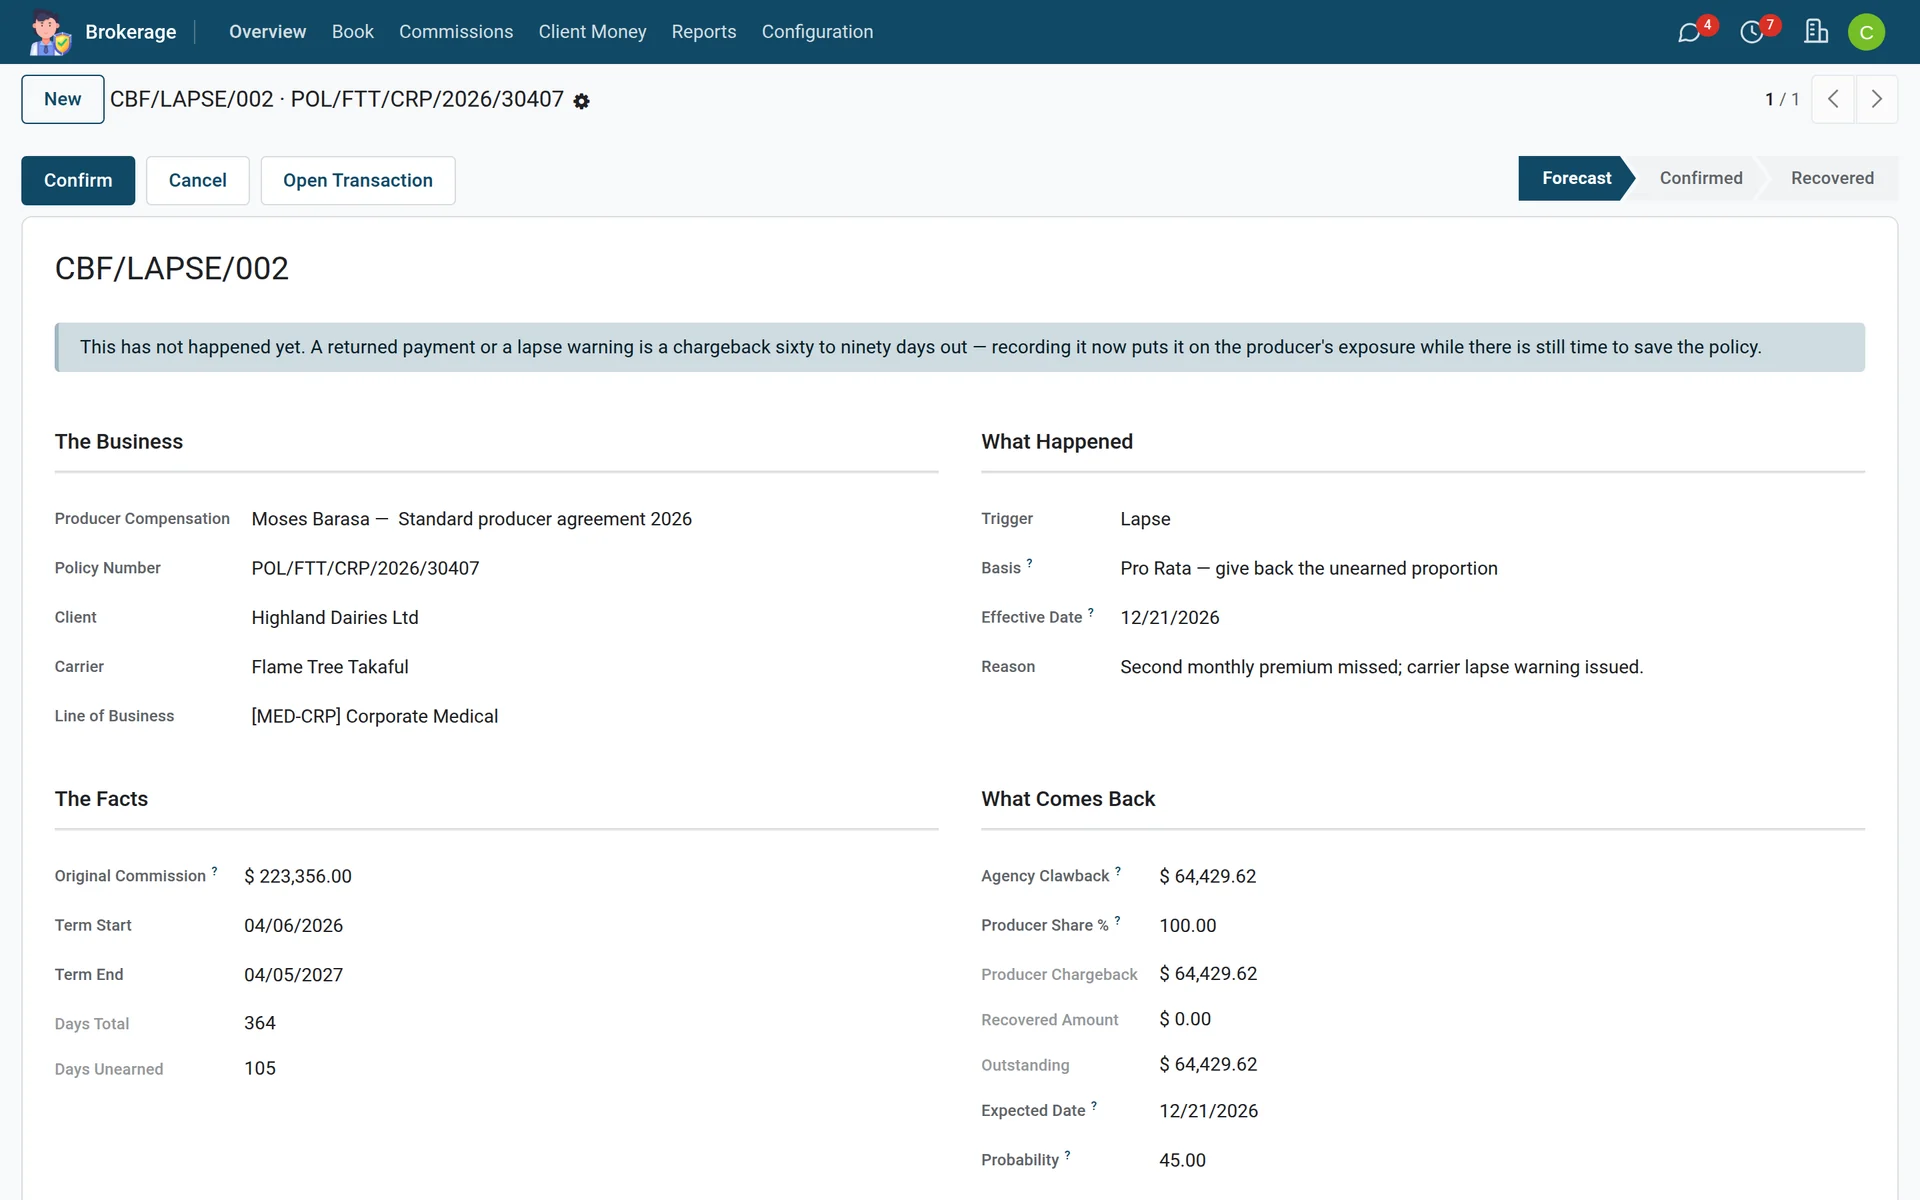
Task: Open the Book menu
Action: click(353, 32)
